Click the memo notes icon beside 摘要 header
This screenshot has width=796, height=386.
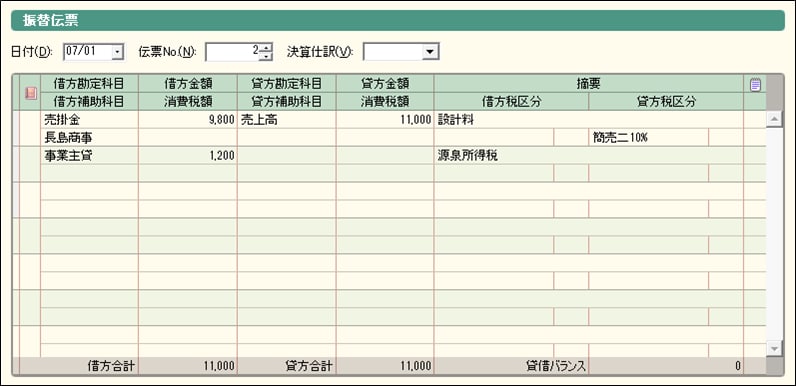pos(755,85)
